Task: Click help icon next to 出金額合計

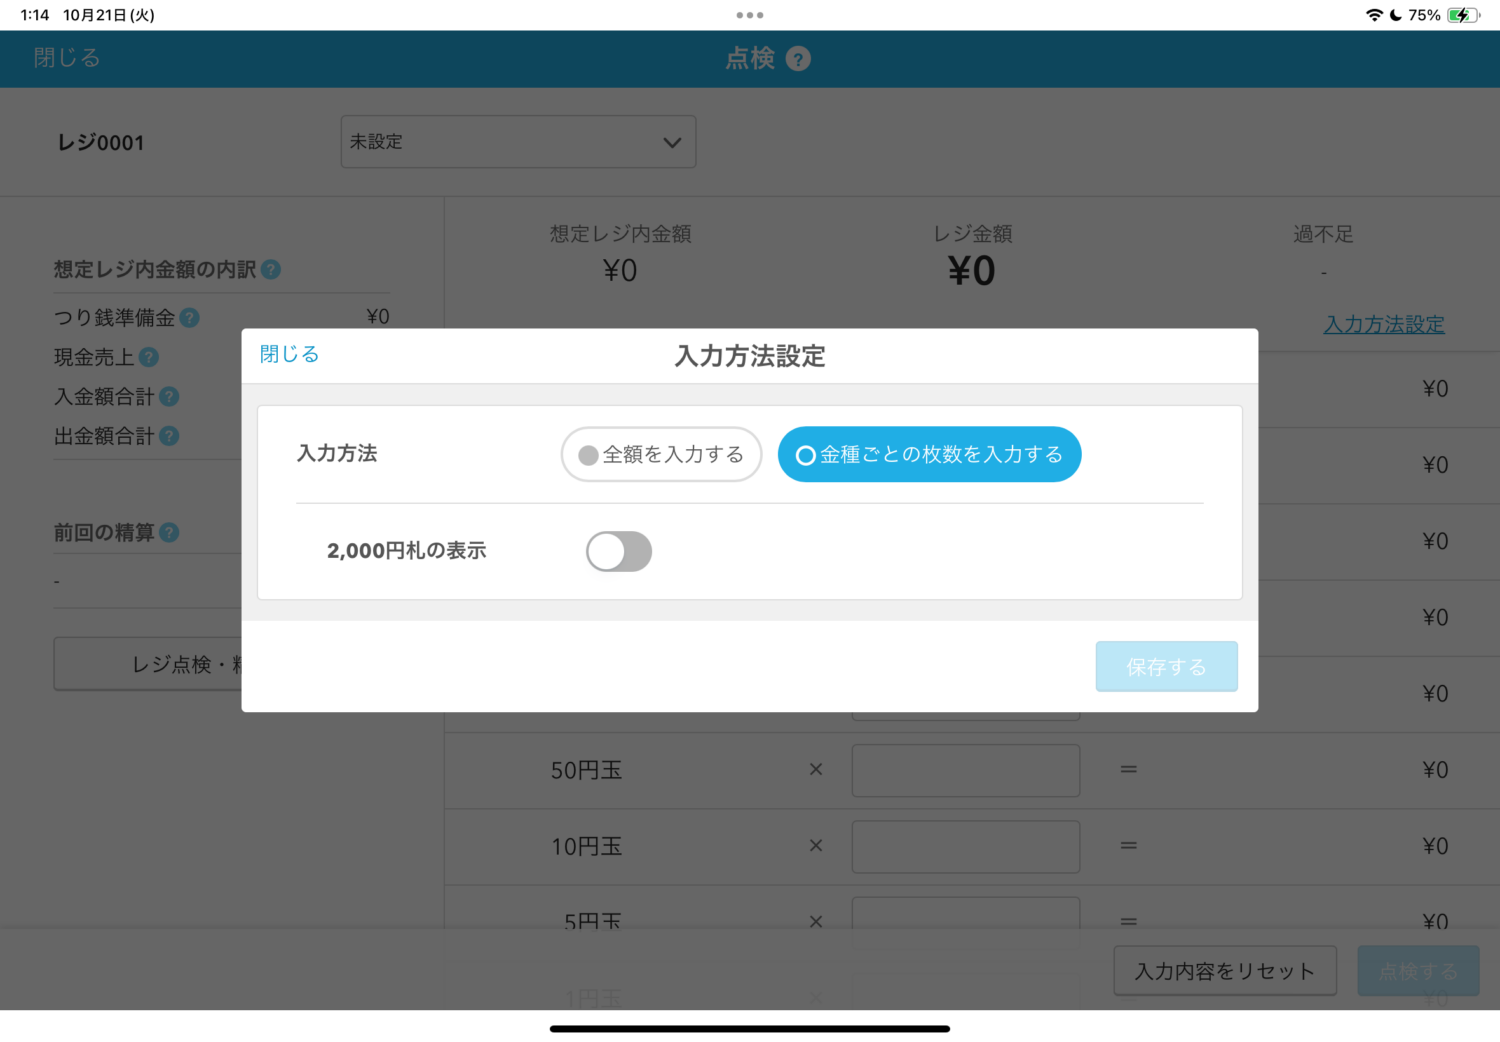Action: click(x=170, y=436)
